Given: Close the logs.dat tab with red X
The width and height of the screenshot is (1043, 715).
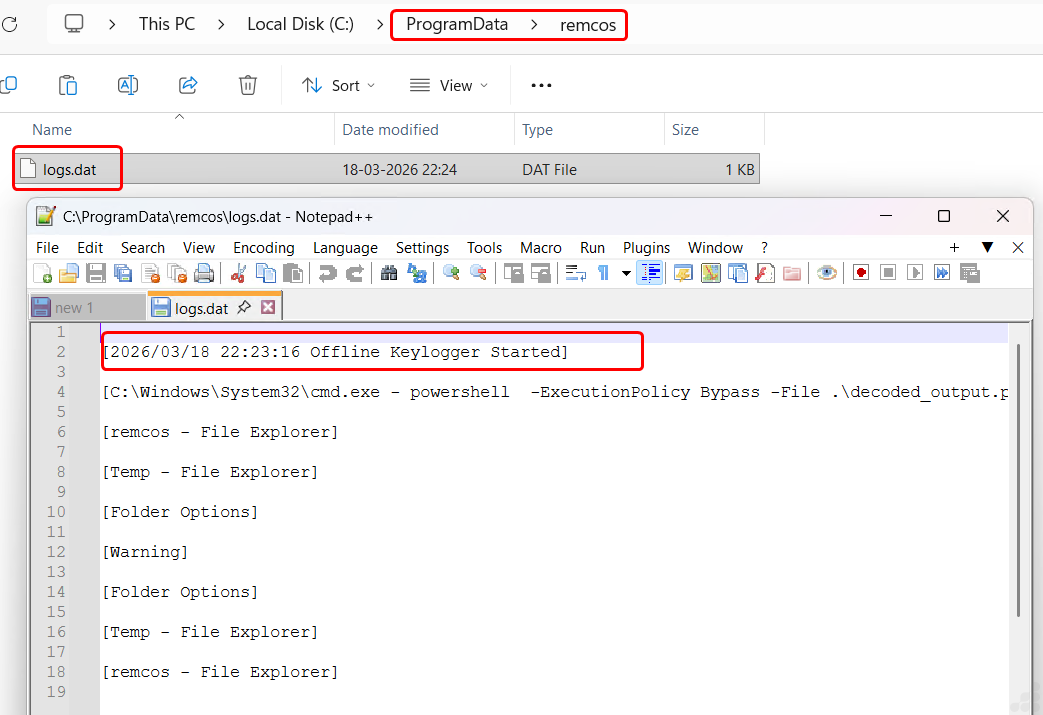Looking at the screenshot, I should pyautogui.click(x=267, y=308).
